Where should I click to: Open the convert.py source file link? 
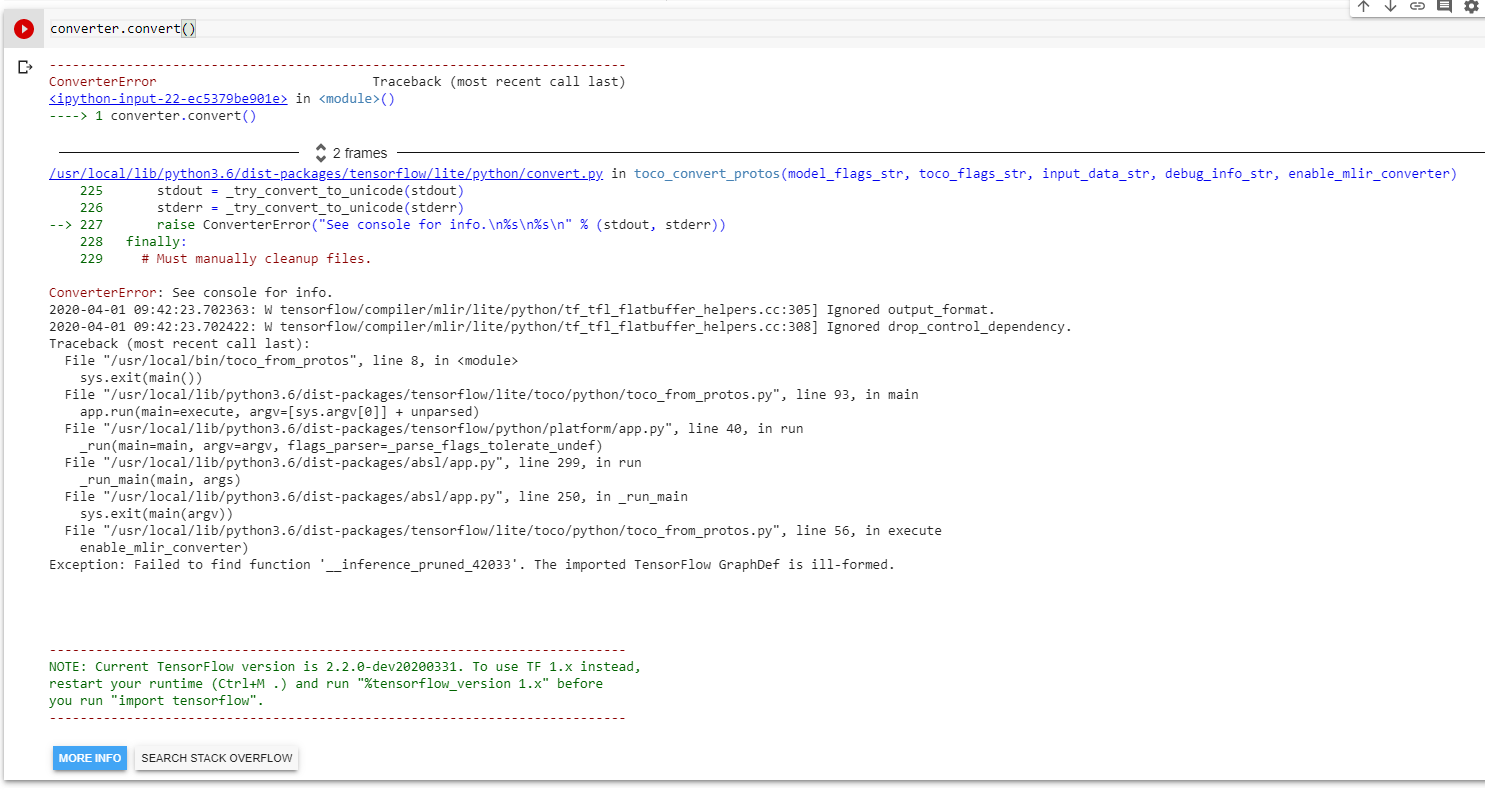[325, 172]
